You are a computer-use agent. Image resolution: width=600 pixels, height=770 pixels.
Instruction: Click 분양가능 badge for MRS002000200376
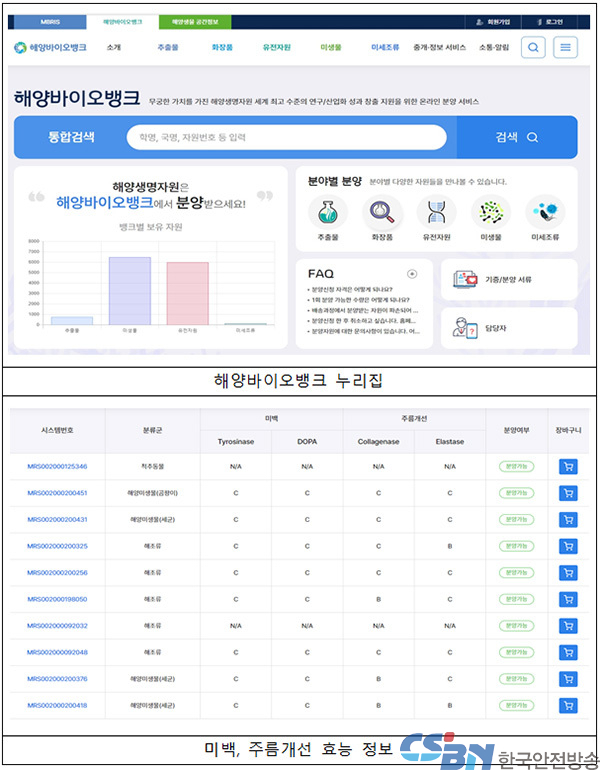coord(517,679)
